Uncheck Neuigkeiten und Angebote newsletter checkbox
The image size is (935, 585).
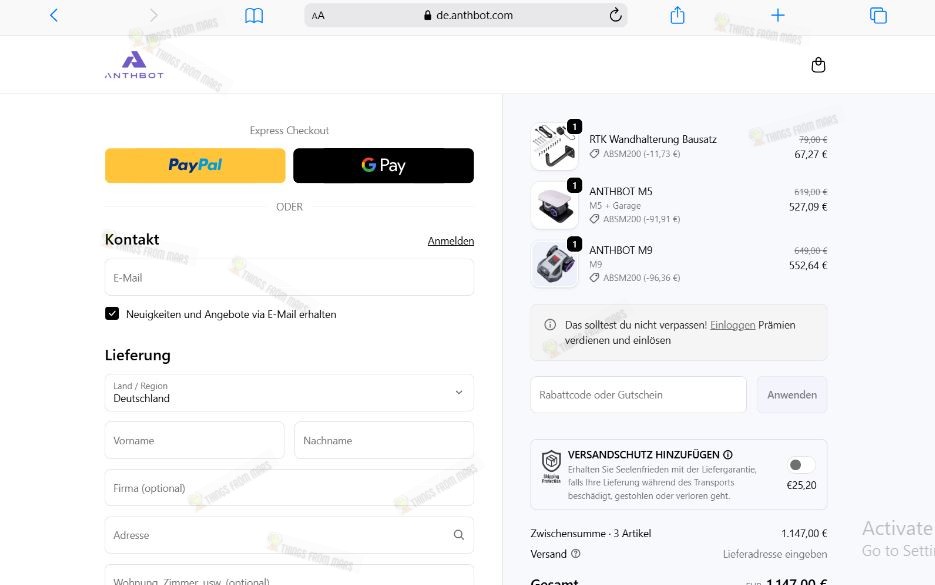[x=112, y=314]
